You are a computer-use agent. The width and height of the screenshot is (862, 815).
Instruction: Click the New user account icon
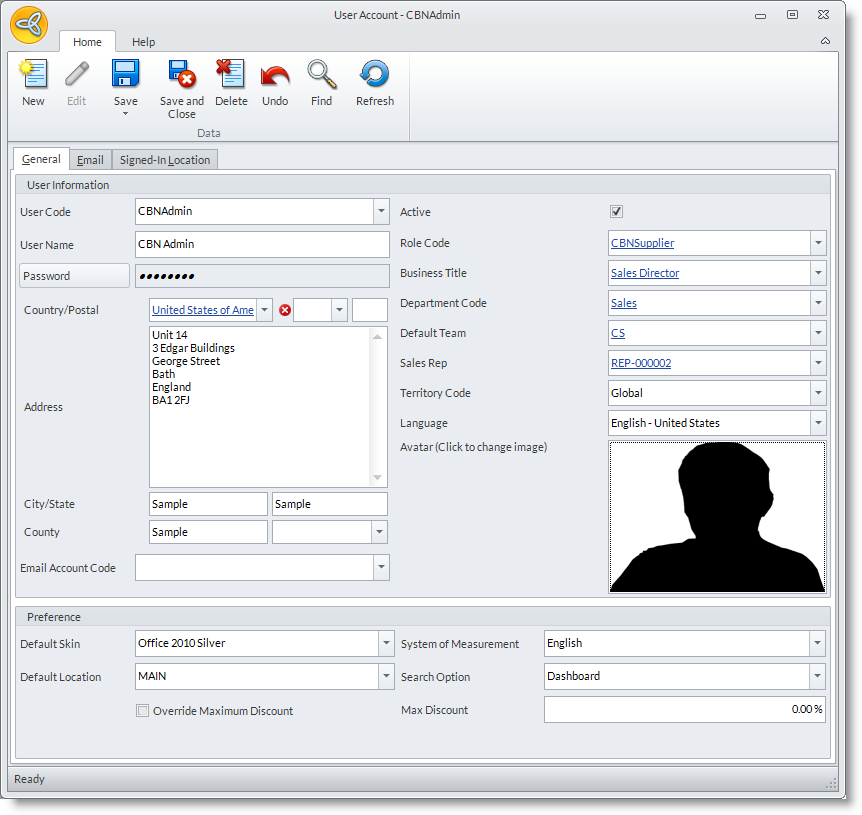point(33,76)
